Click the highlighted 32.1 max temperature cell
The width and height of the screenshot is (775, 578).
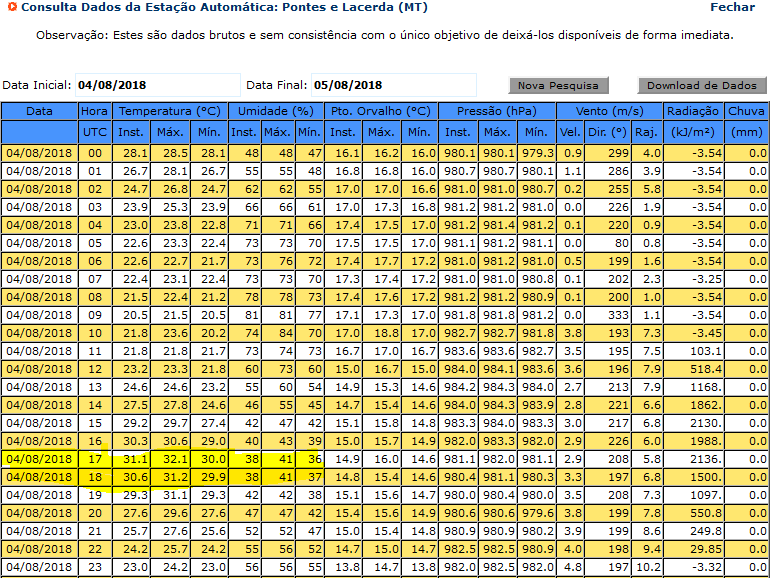pyautogui.click(x=175, y=459)
